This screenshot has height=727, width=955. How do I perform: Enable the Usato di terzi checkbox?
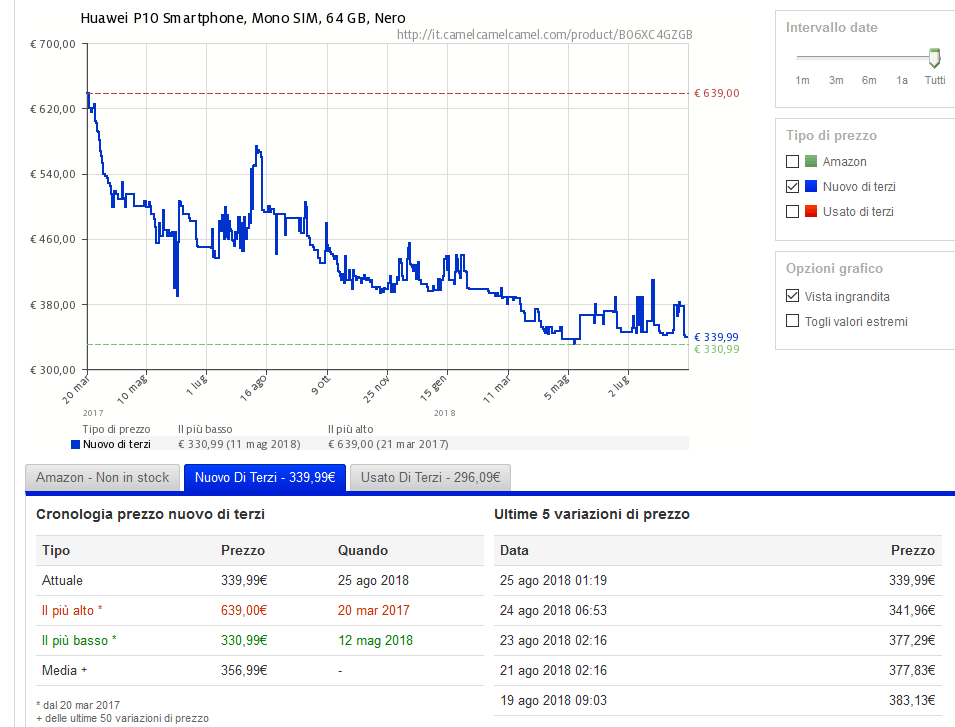(x=793, y=212)
